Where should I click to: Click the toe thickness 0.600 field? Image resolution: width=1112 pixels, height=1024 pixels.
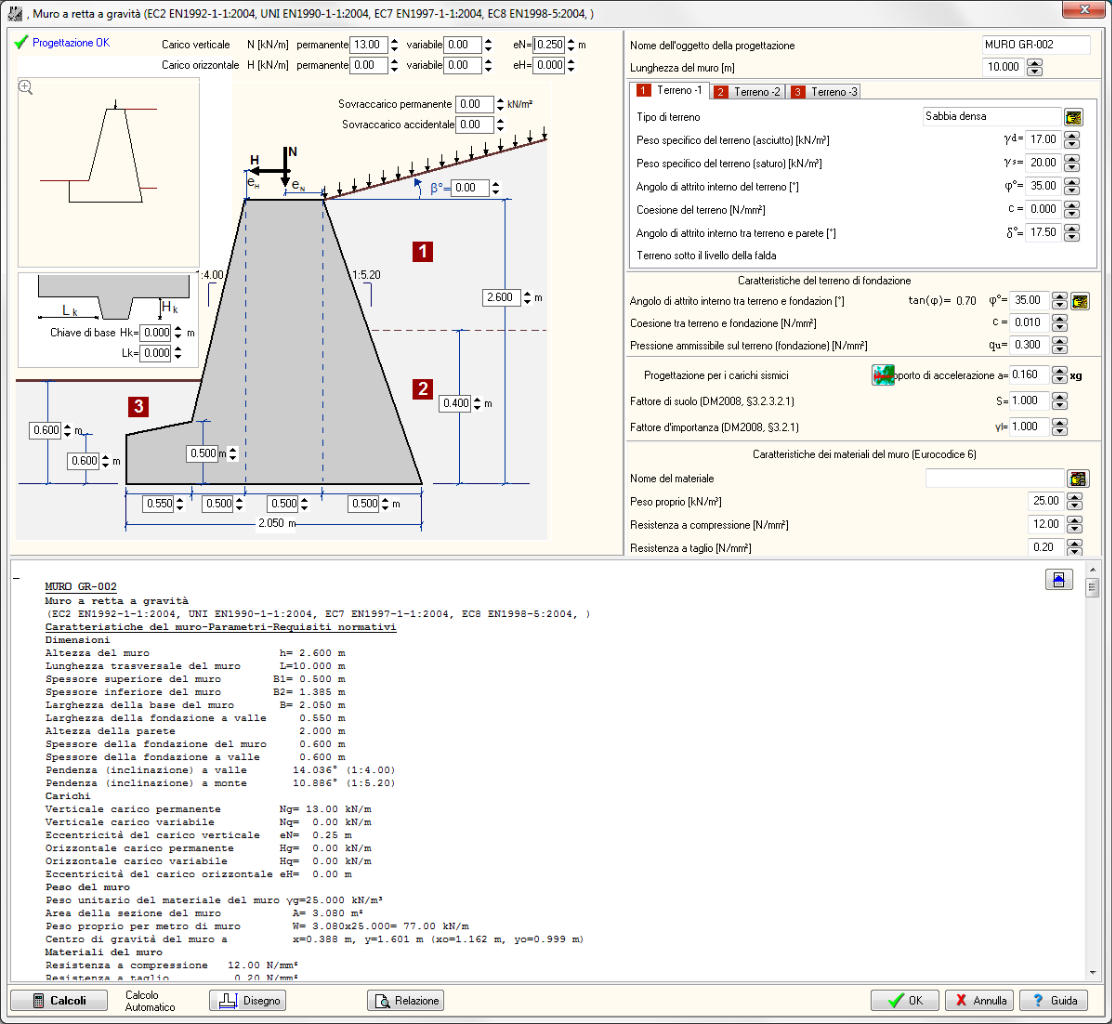pyautogui.click(x=84, y=461)
